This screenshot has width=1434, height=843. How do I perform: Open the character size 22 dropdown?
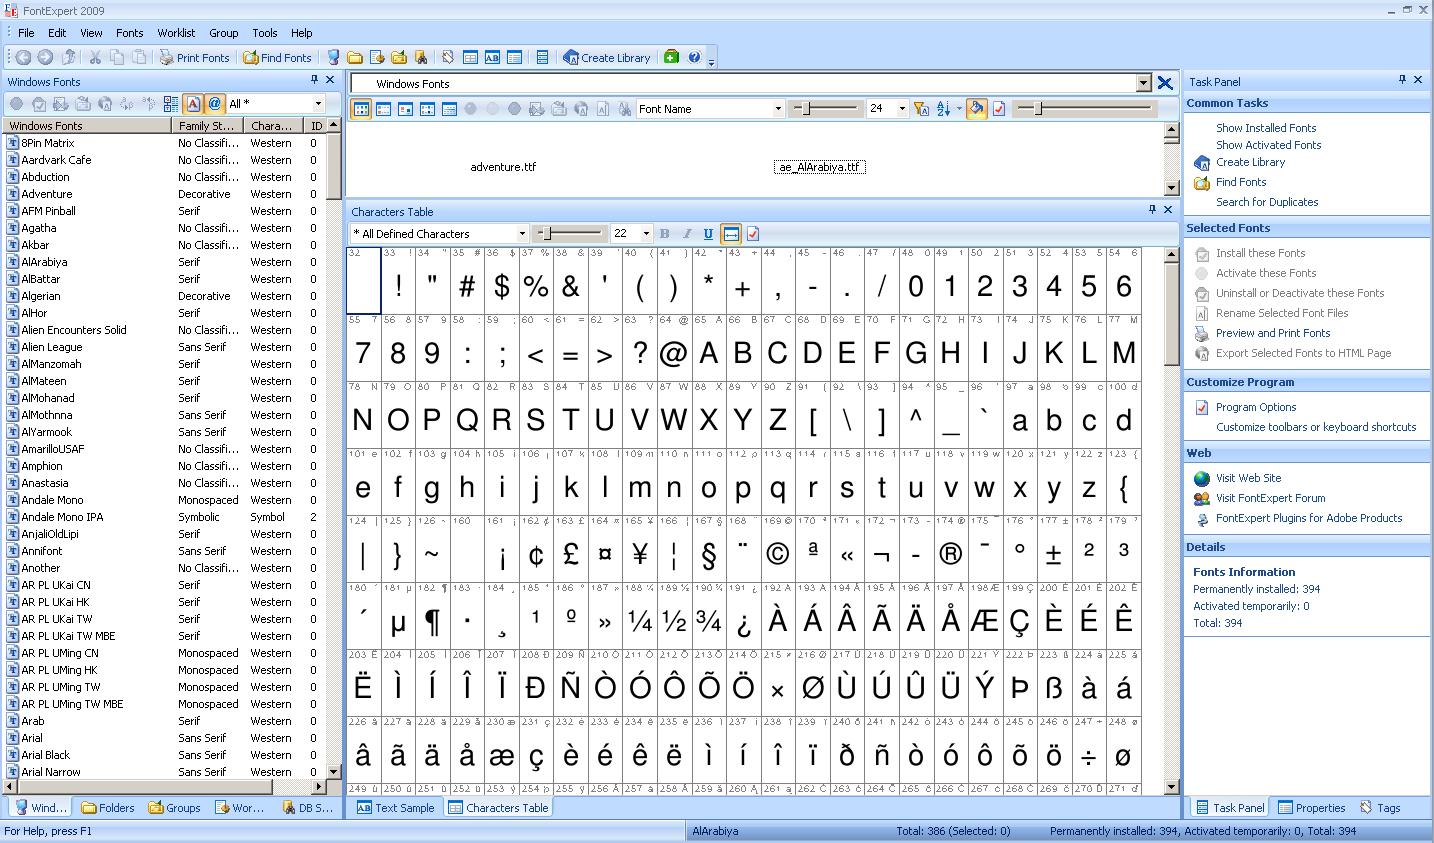(646, 234)
